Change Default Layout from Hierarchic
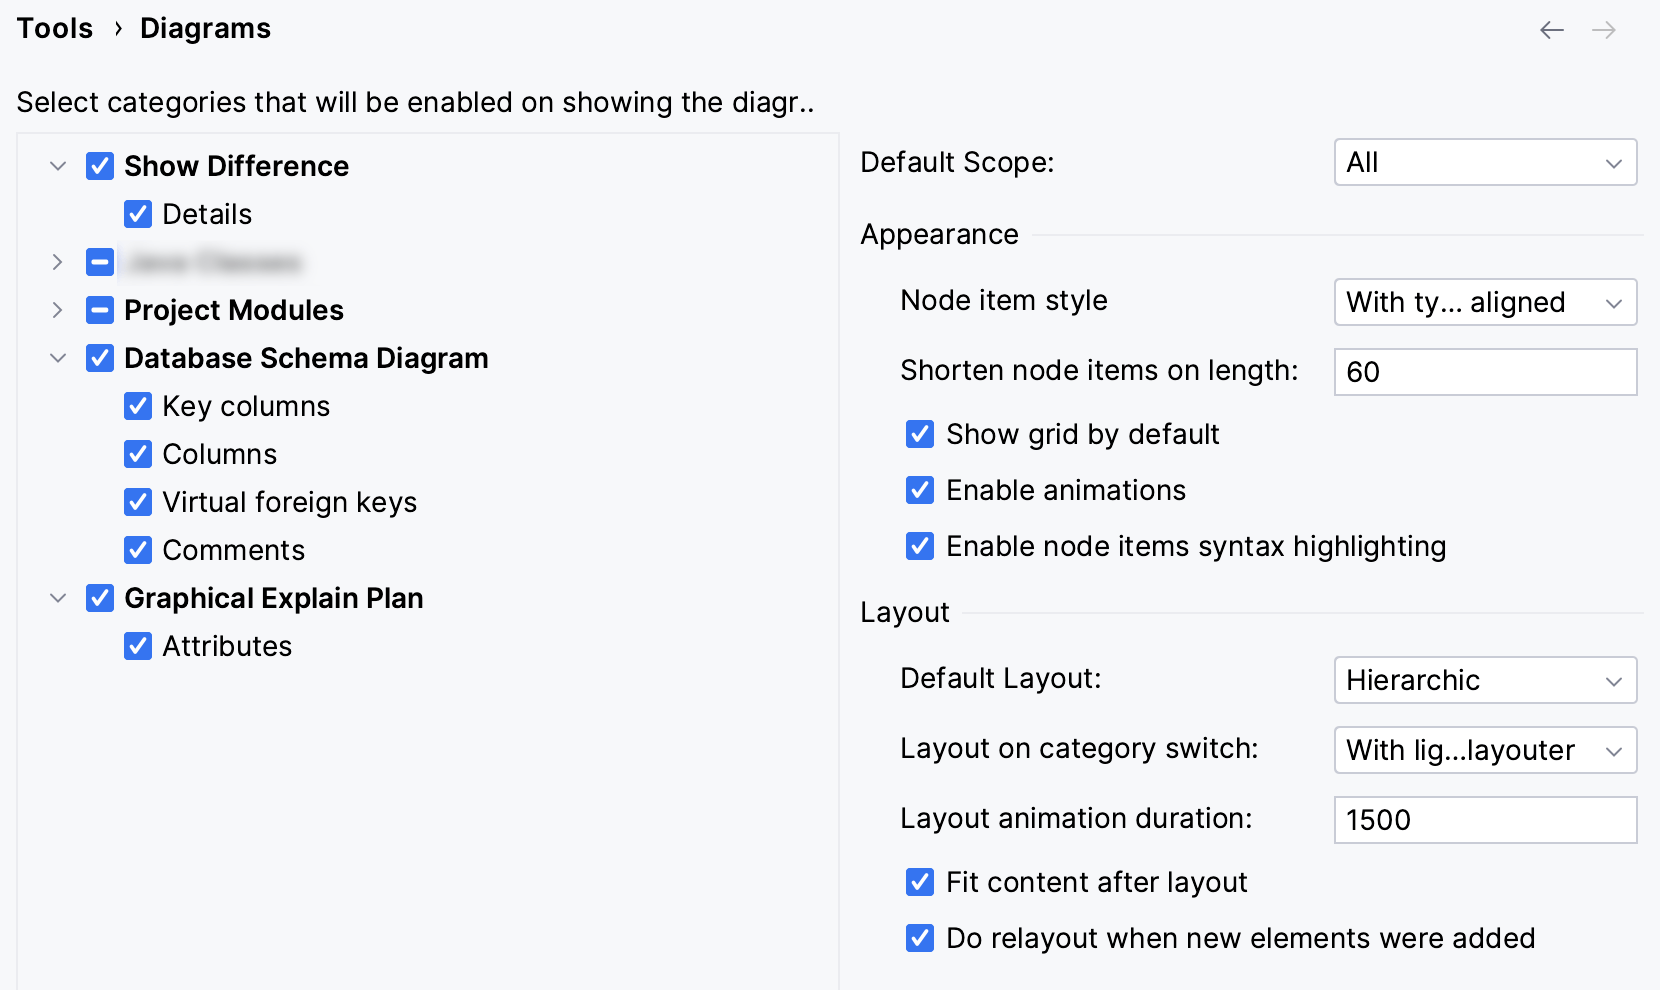 (x=1484, y=680)
